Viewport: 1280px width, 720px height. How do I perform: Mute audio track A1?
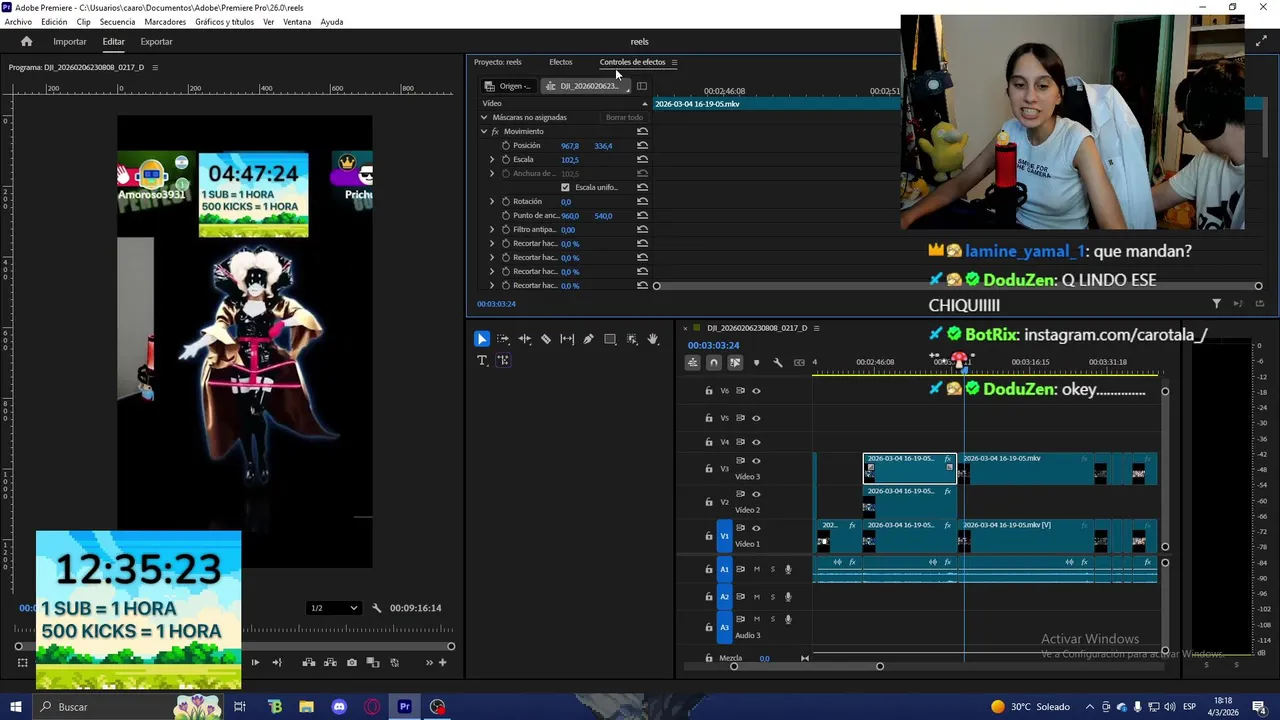pyautogui.click(x=756, y=569)
